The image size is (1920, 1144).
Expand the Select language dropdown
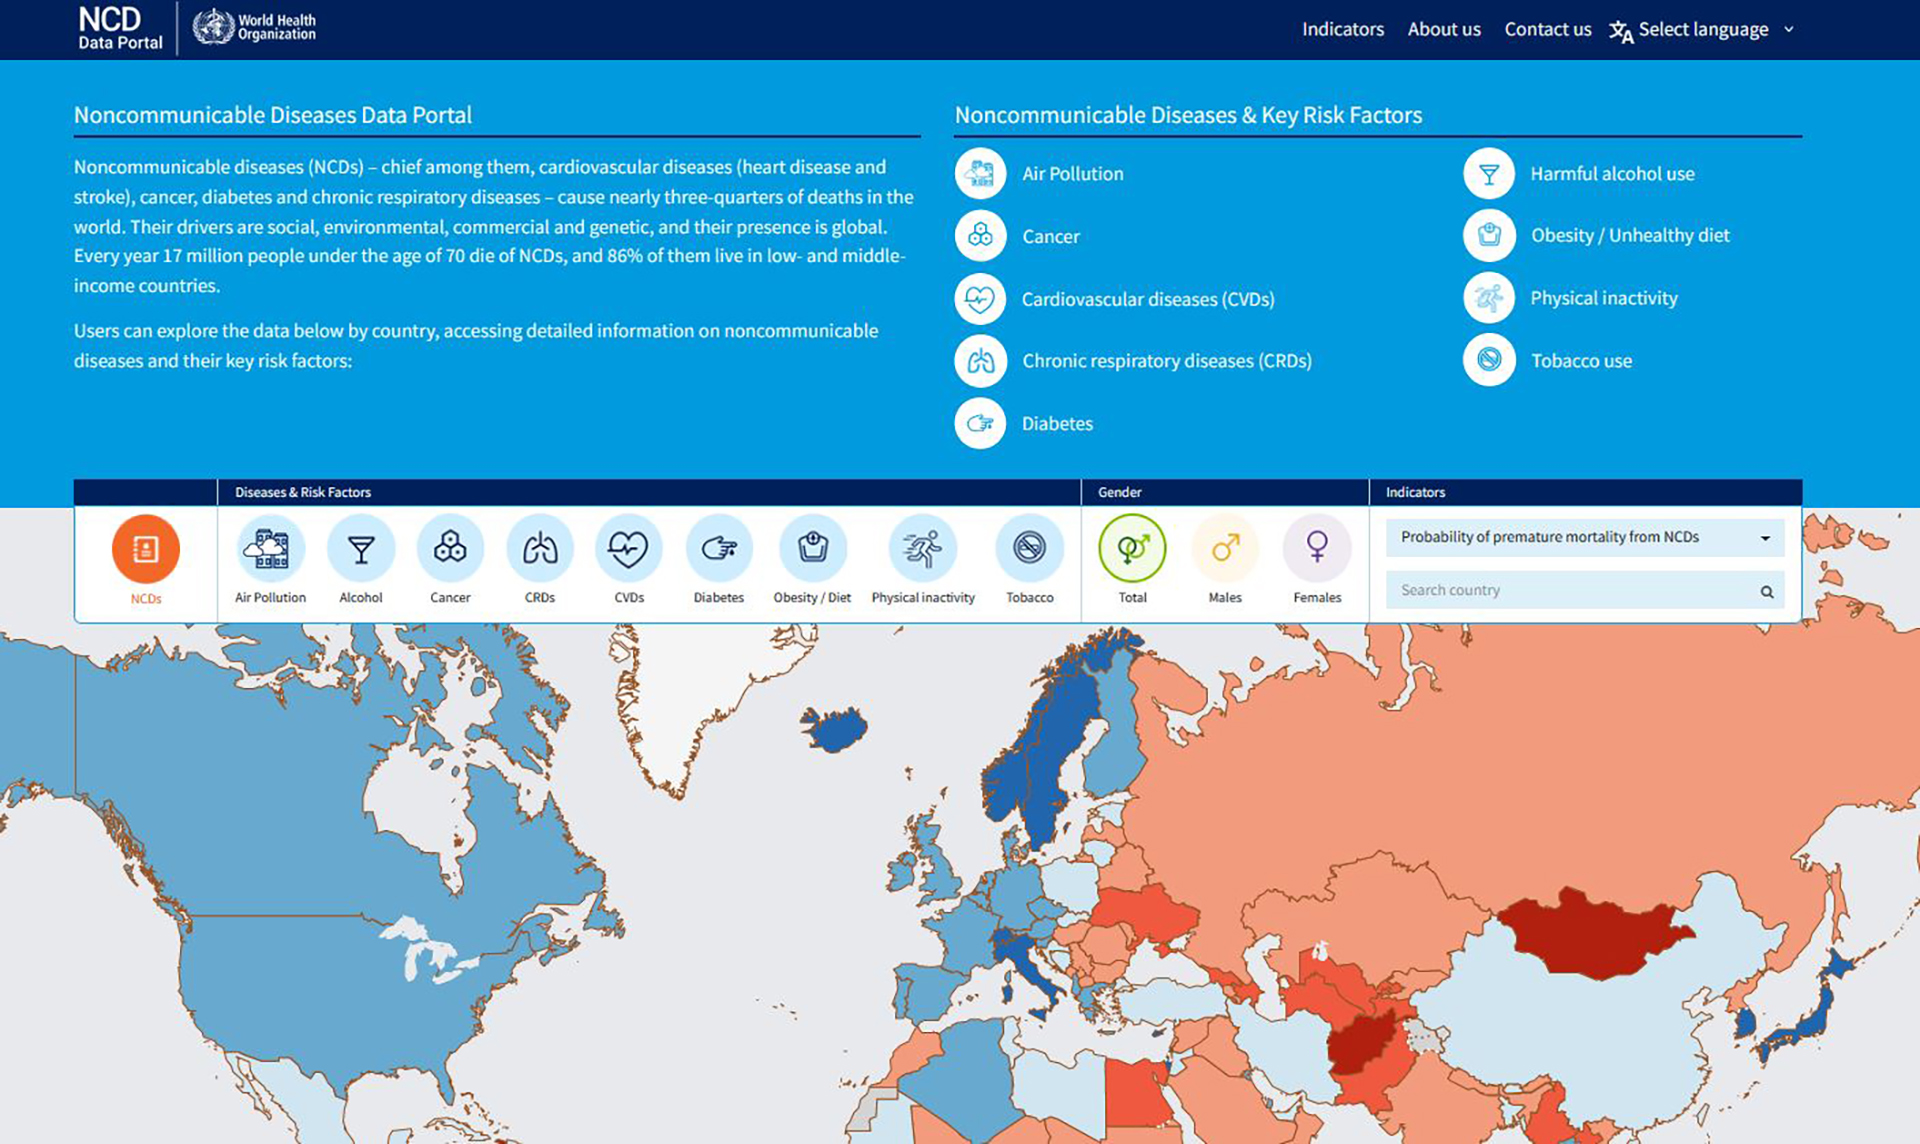[1702, 30]
